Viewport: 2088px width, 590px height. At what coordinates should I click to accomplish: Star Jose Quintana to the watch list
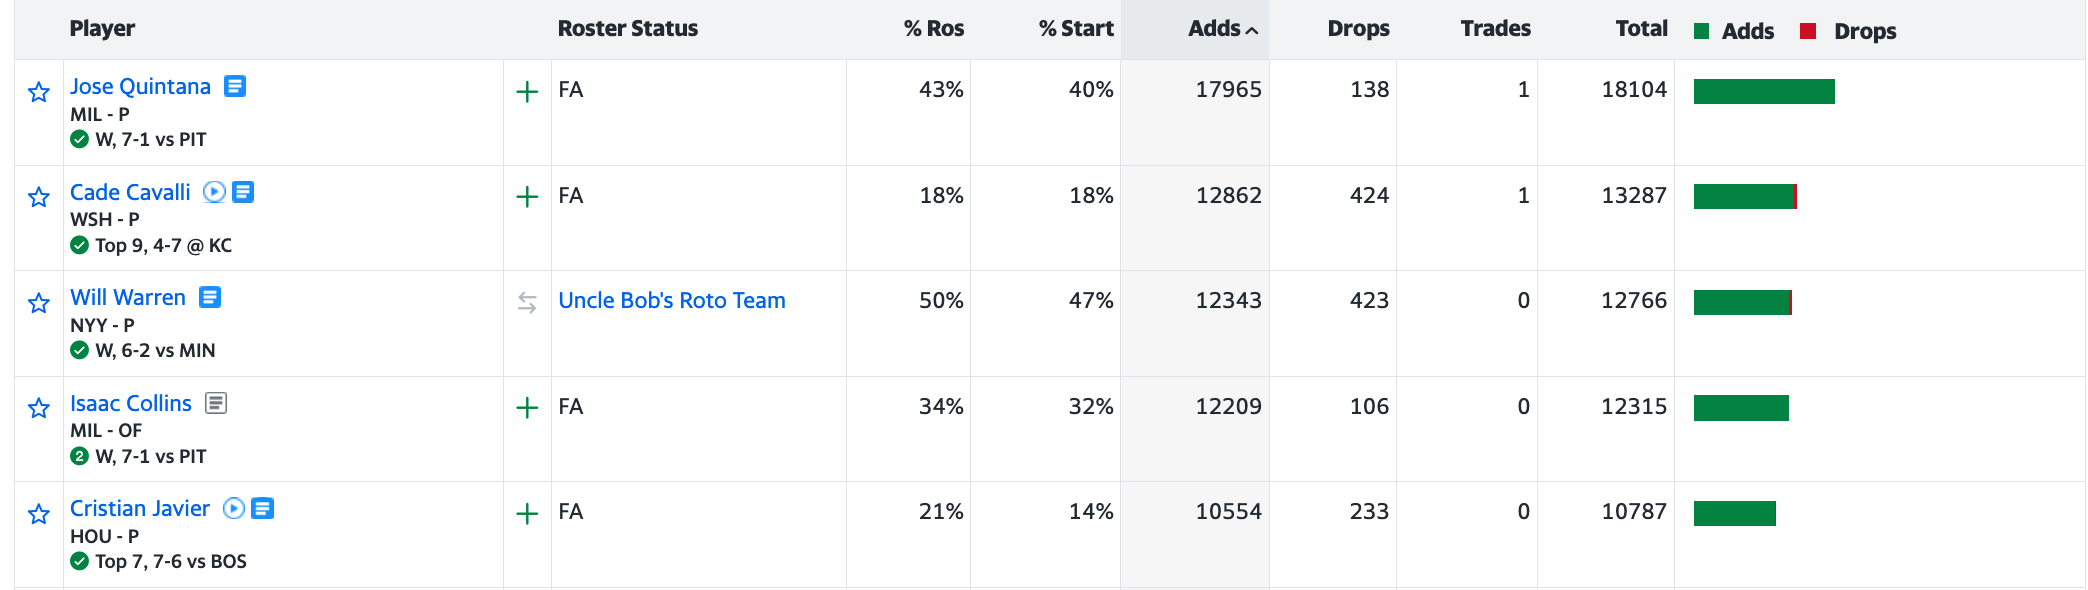[39, 93]
